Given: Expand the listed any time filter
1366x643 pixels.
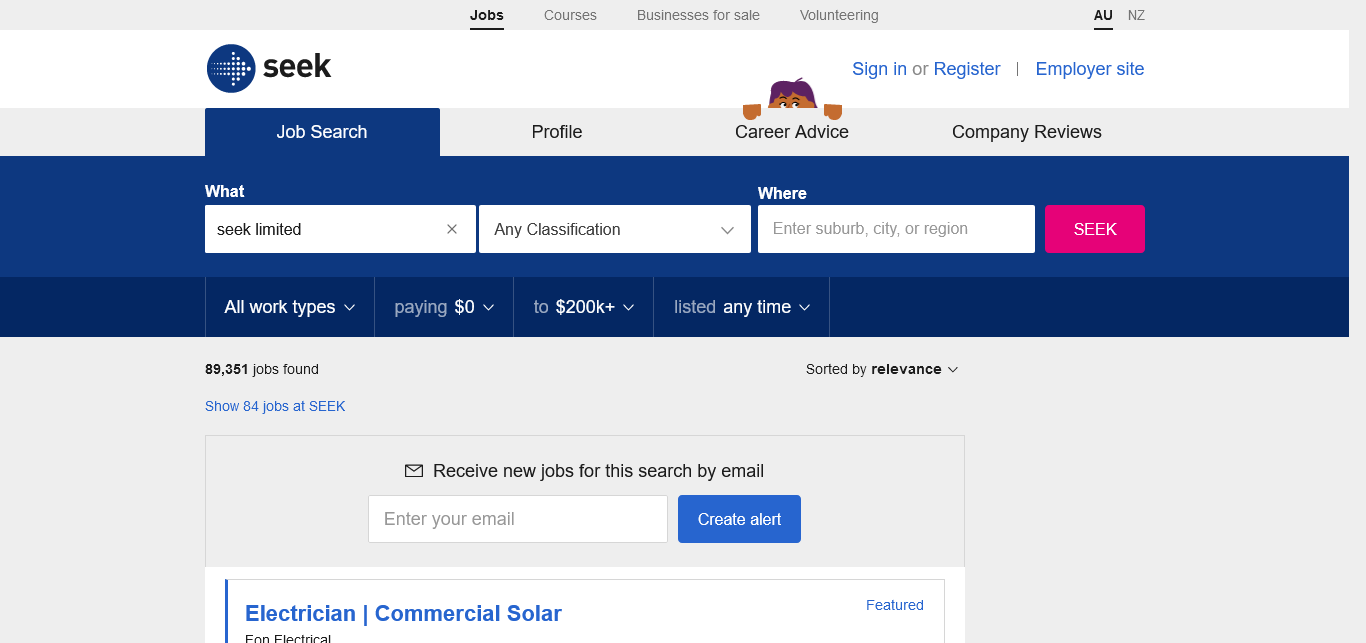Looking at the screenshot, I should (741, 307).
